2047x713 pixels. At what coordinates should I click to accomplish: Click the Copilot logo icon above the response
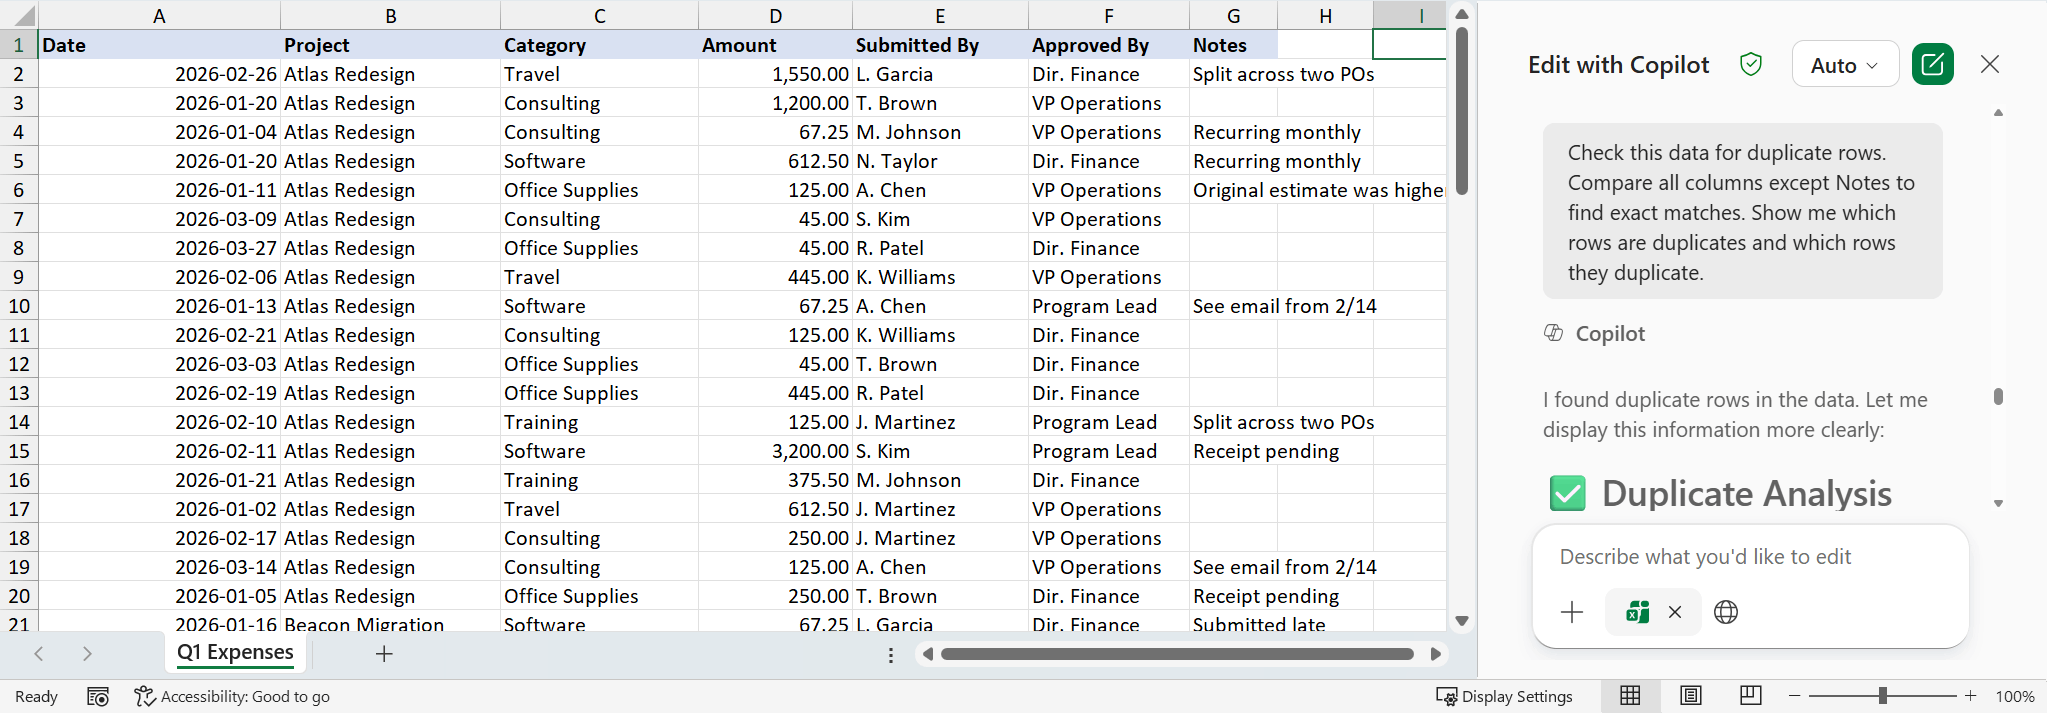point(1553,333)
